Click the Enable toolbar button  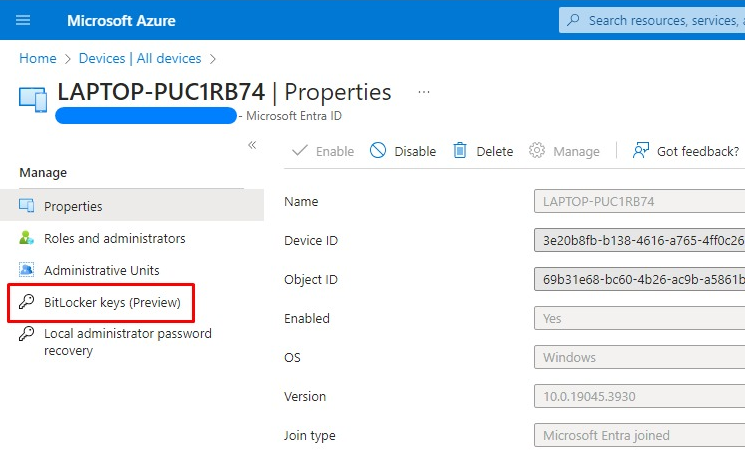tap(323, 151)
